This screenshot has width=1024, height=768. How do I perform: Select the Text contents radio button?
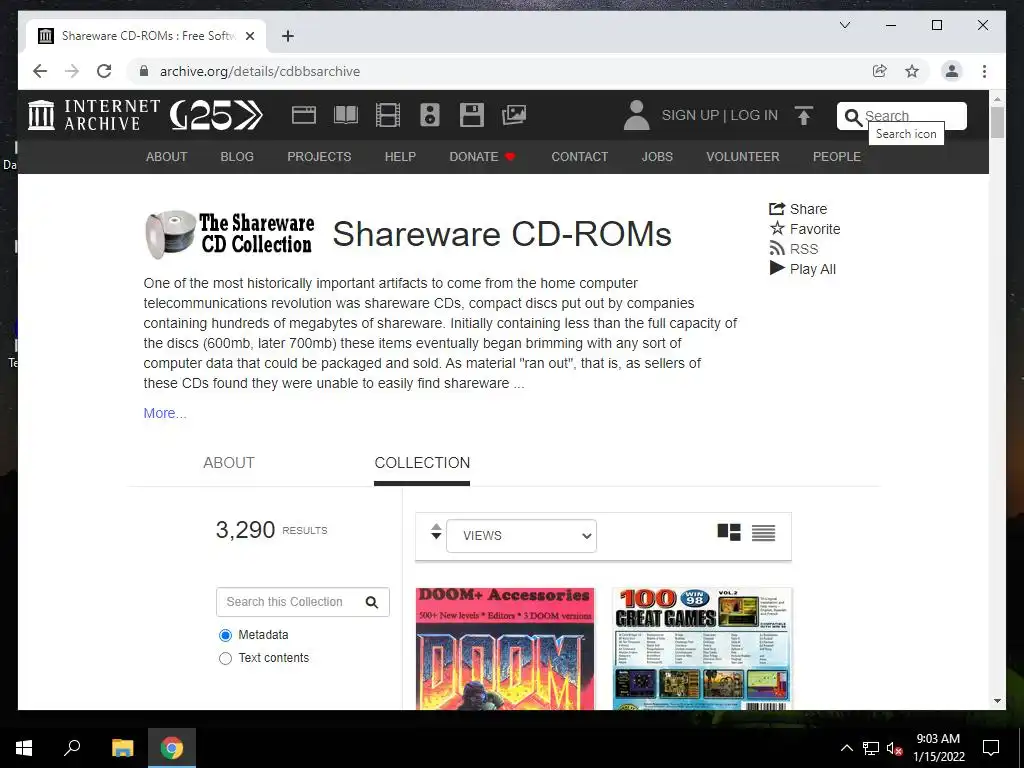225,658
